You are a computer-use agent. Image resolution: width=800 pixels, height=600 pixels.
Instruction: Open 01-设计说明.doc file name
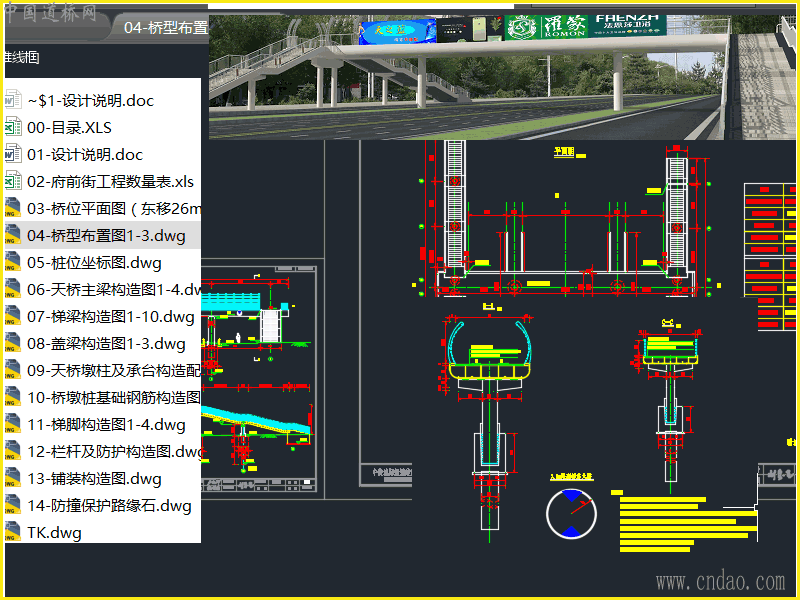(85, 155)
